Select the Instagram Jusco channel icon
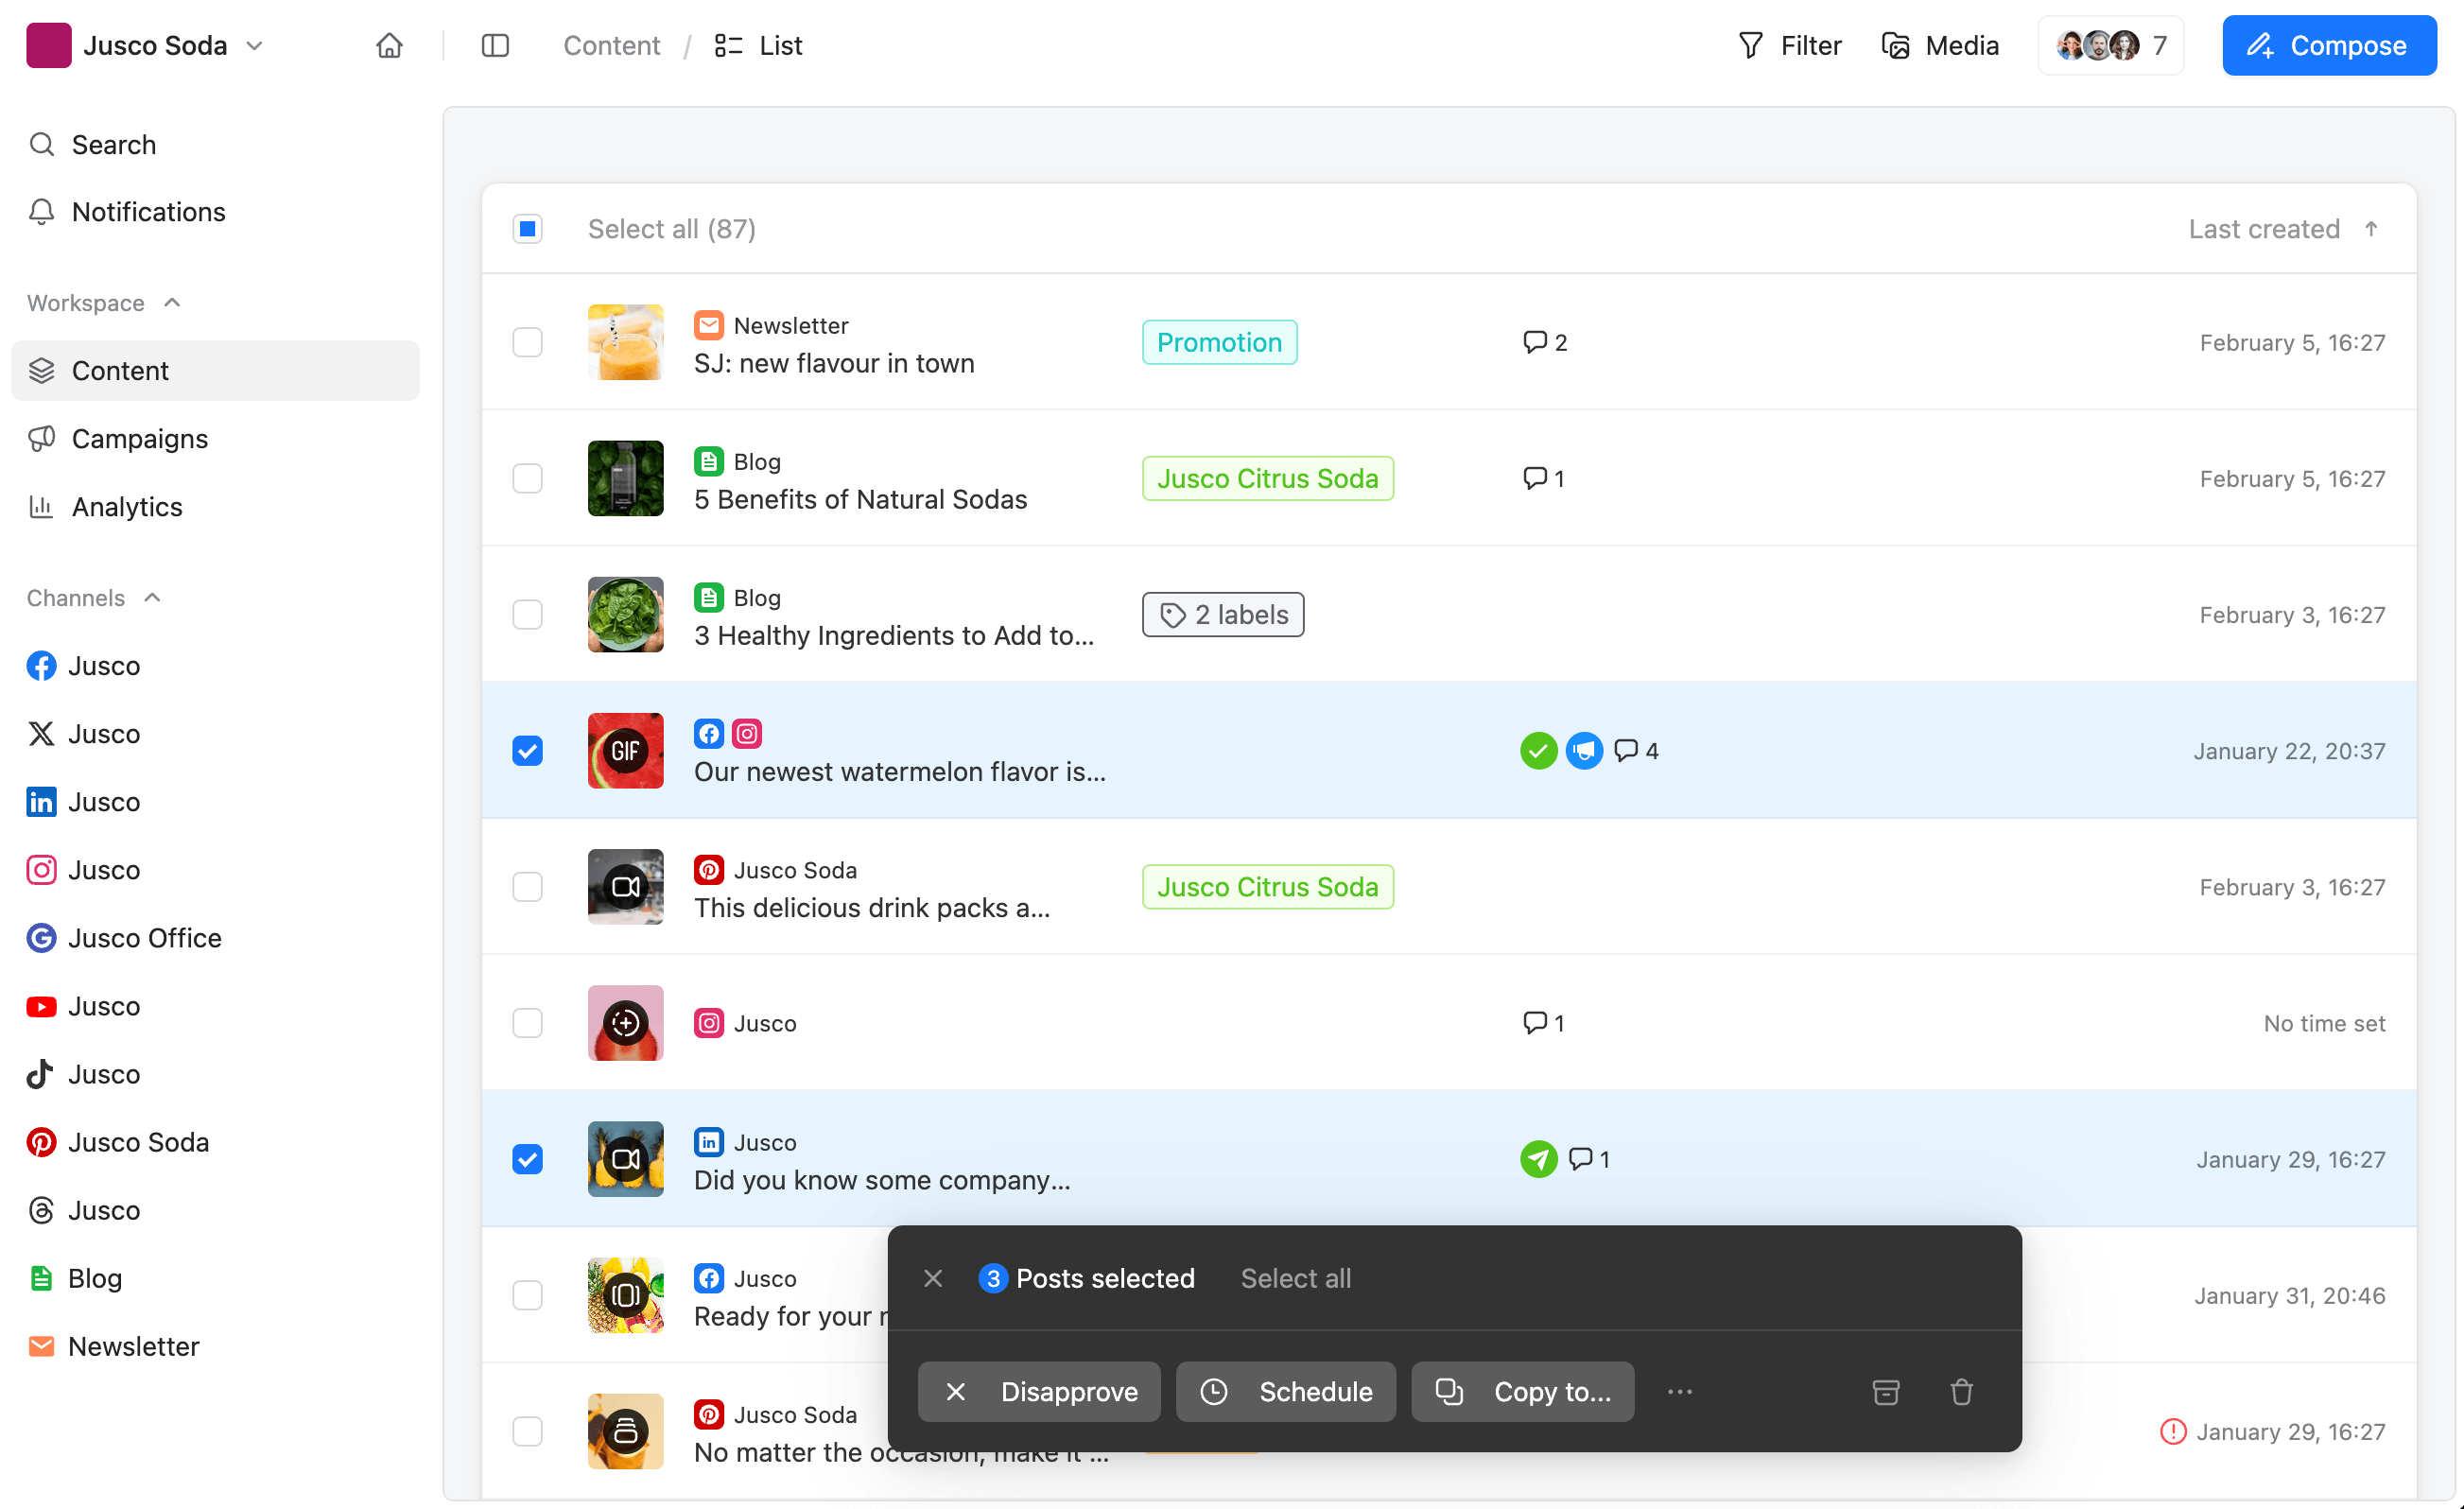This screenshot has width=2464, height=1509. coord(41,870)
